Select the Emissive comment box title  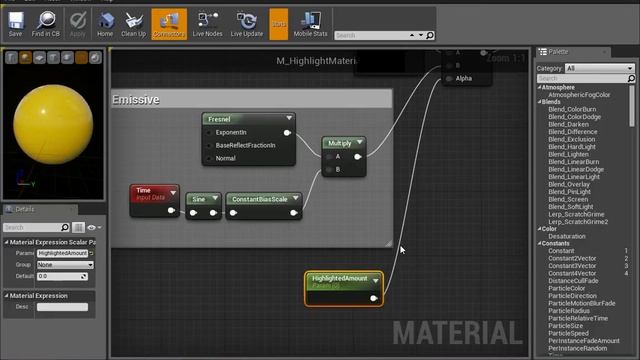[x=136, y=100]
